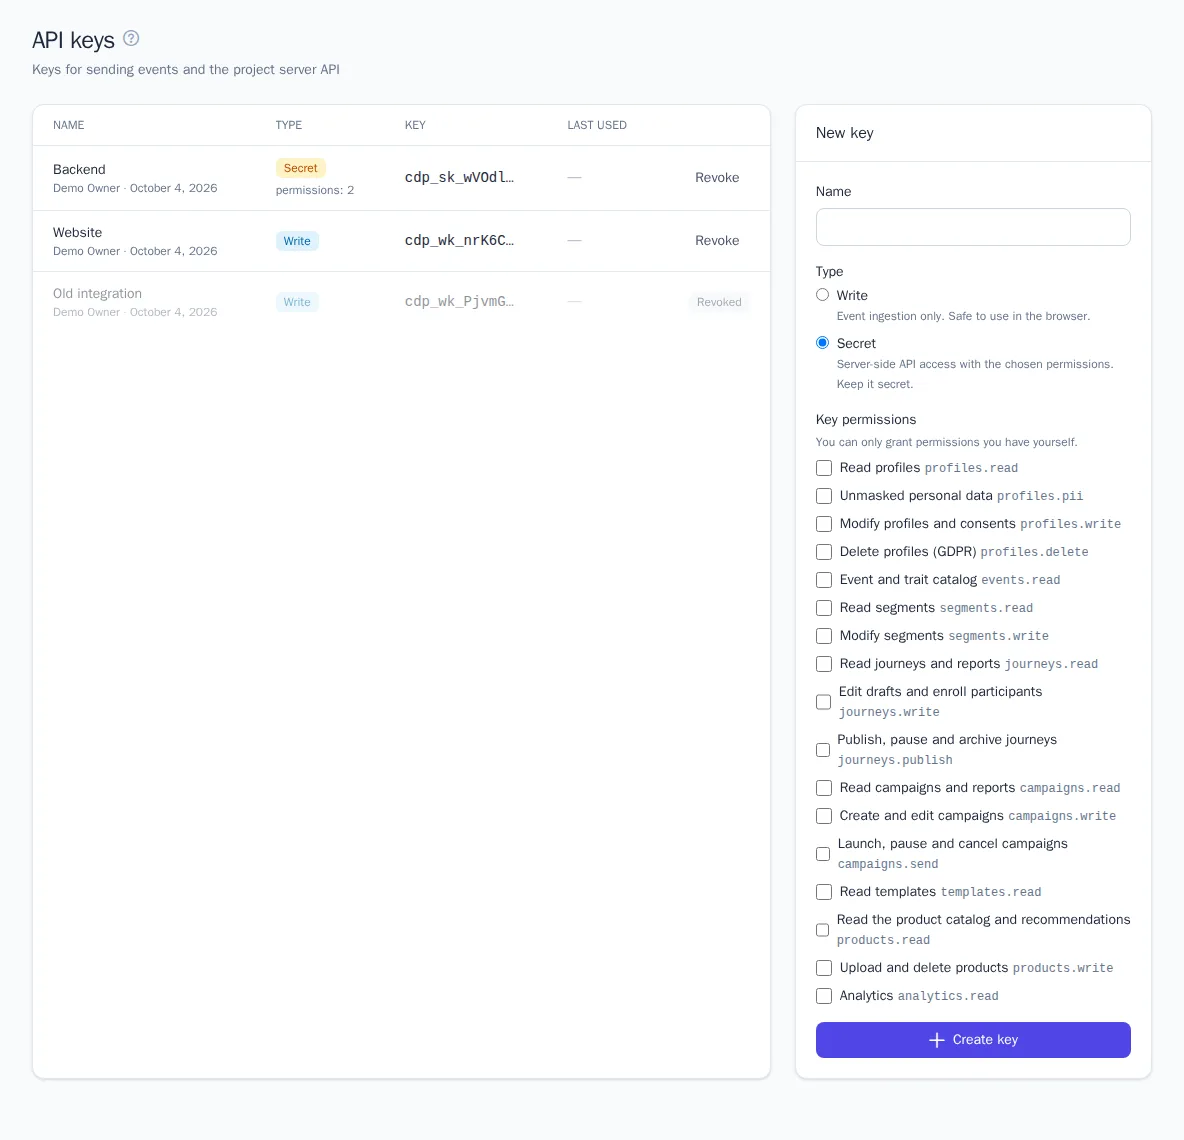
Task: Click the Secret badge on Backend row
Action: point(301,168)
